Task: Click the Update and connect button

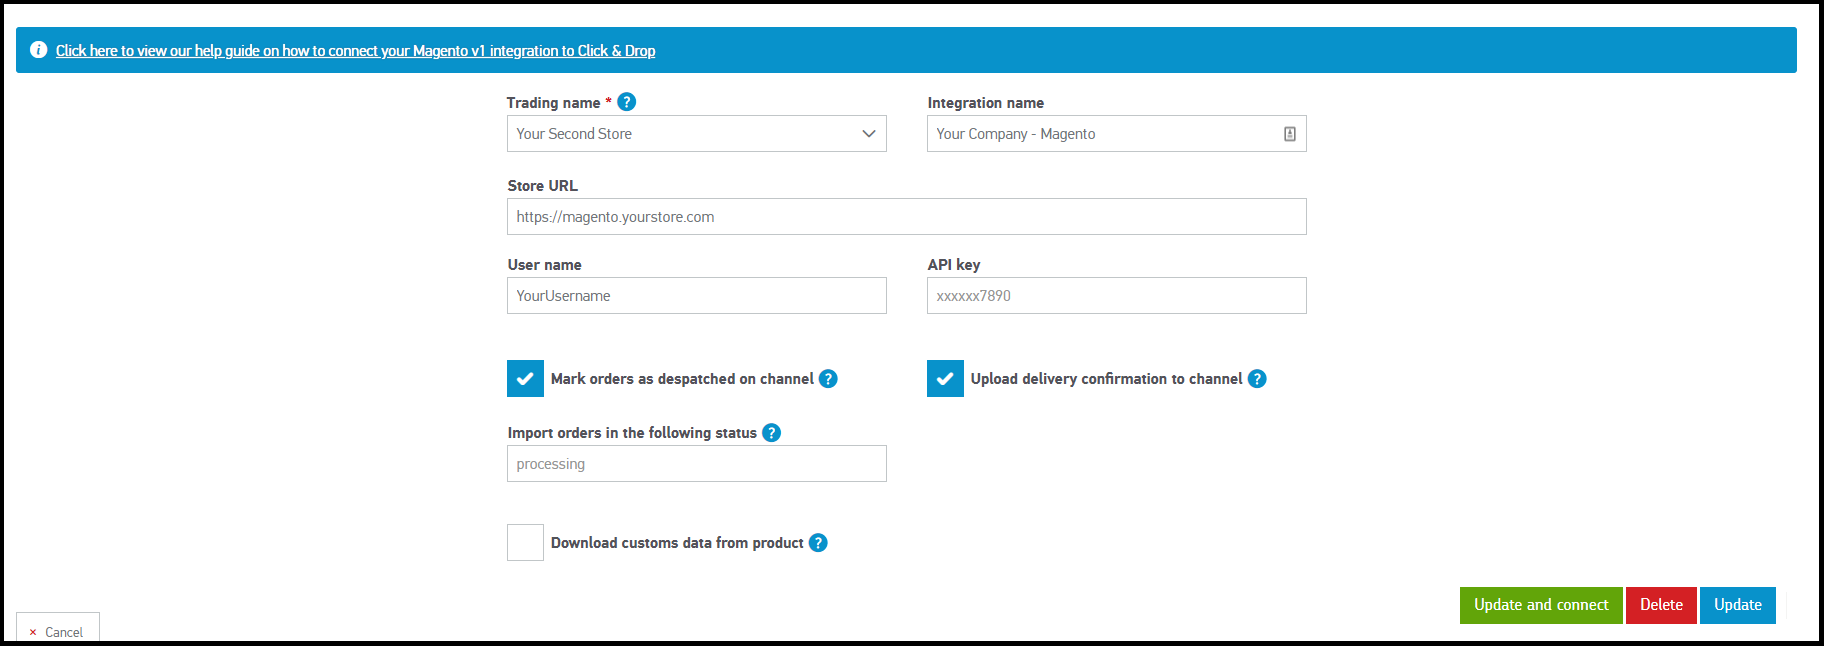Action: 1540,605
